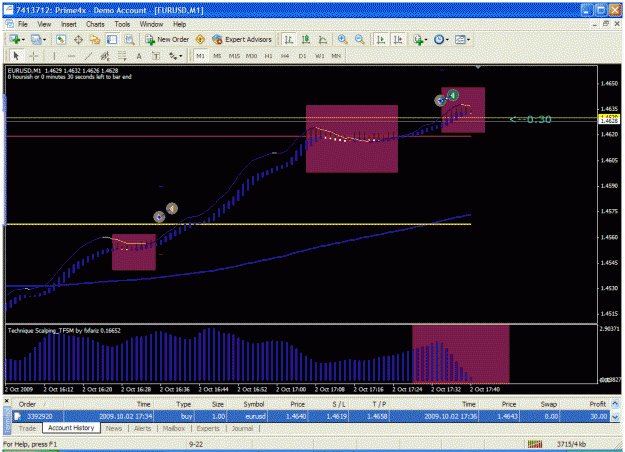Open the New Chart icon
The image size is (625, 452).
coord(15,39)
